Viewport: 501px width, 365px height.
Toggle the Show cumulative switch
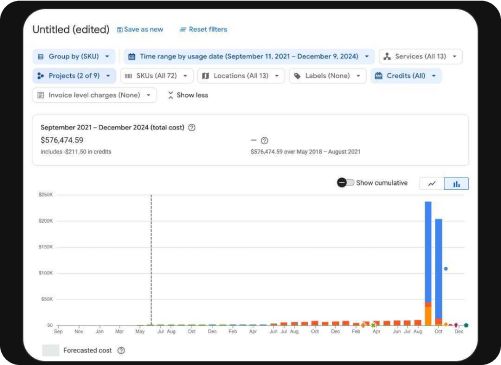click(x=345, y=183)
